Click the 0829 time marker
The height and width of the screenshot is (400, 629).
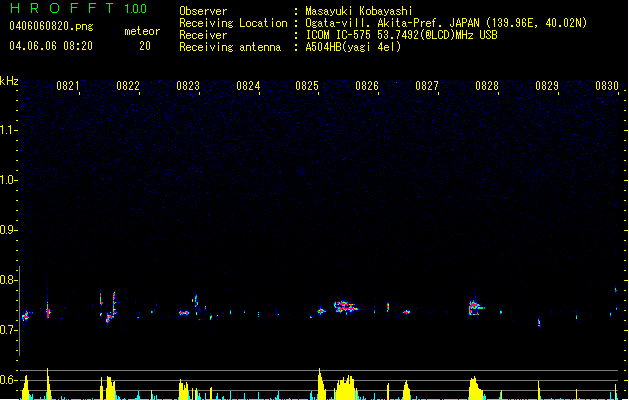(547, 86)
